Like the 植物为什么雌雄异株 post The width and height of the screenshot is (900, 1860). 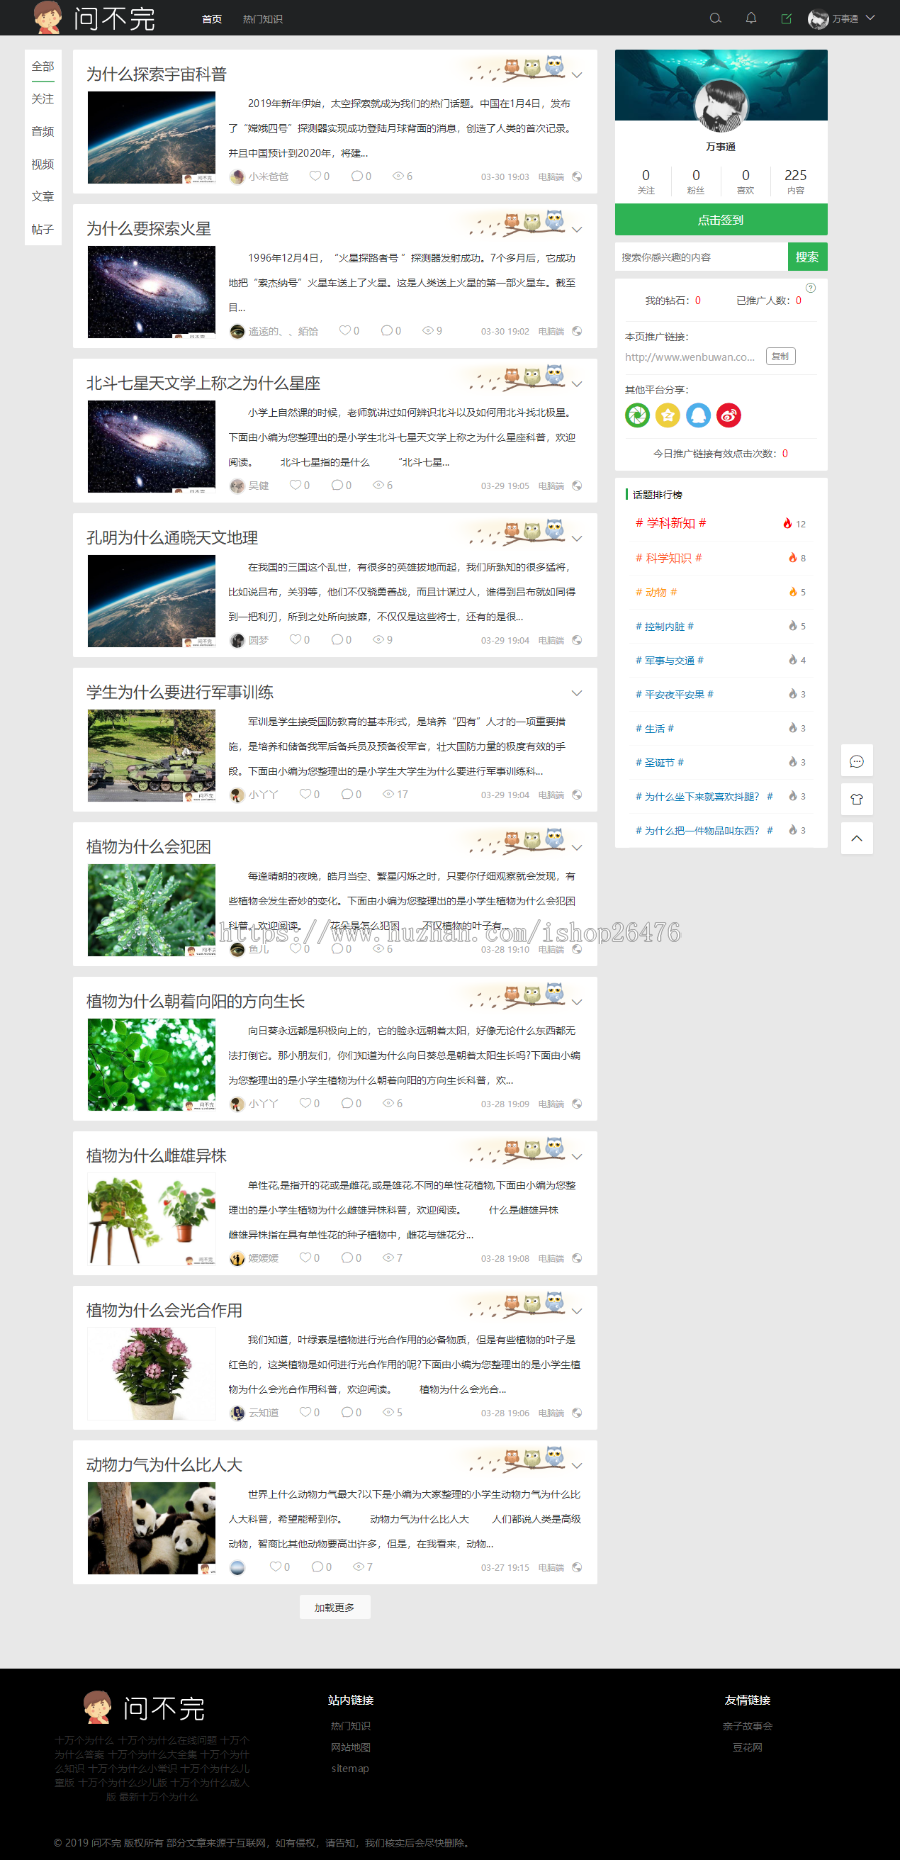pos(305,1258)
